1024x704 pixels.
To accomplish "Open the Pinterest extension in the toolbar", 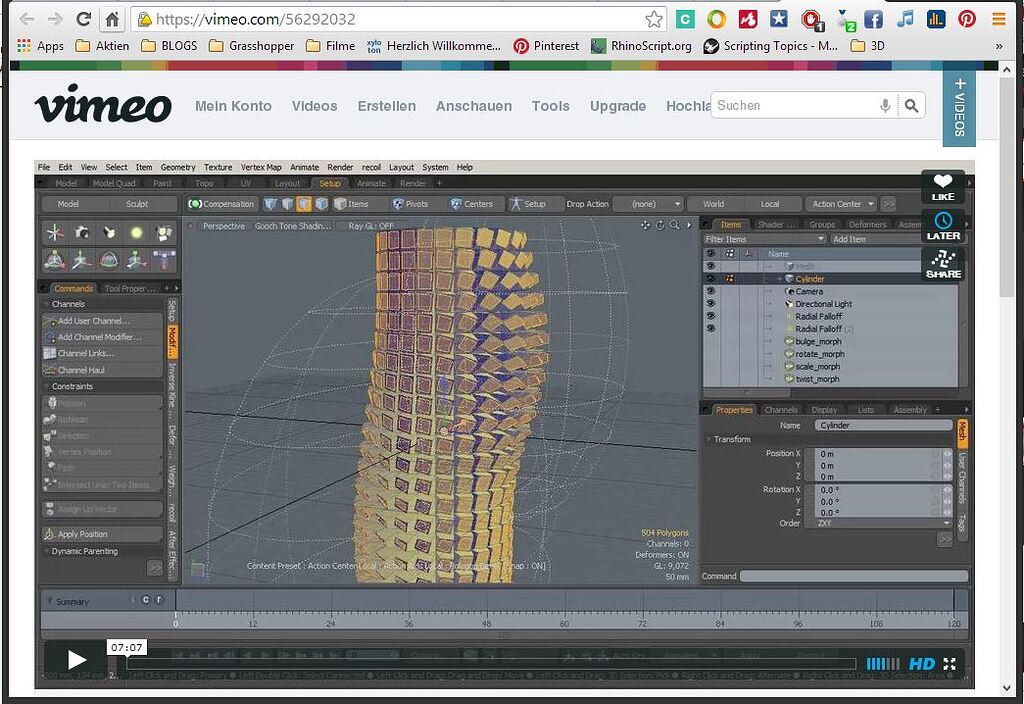I will point(967,19).
